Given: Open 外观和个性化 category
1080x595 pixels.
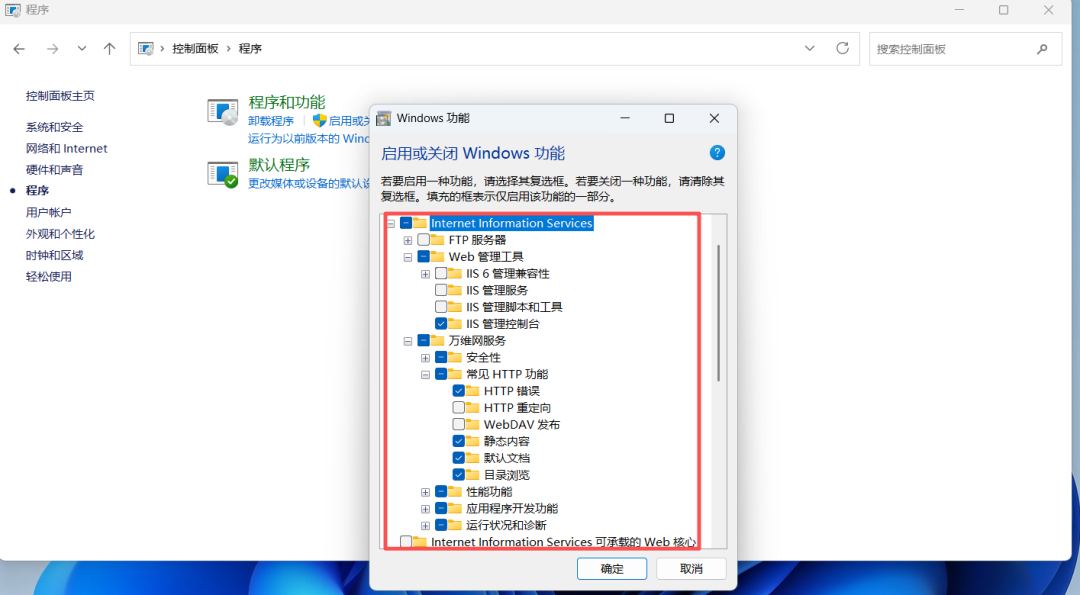Looking at the screenshot, I should 61,233.
